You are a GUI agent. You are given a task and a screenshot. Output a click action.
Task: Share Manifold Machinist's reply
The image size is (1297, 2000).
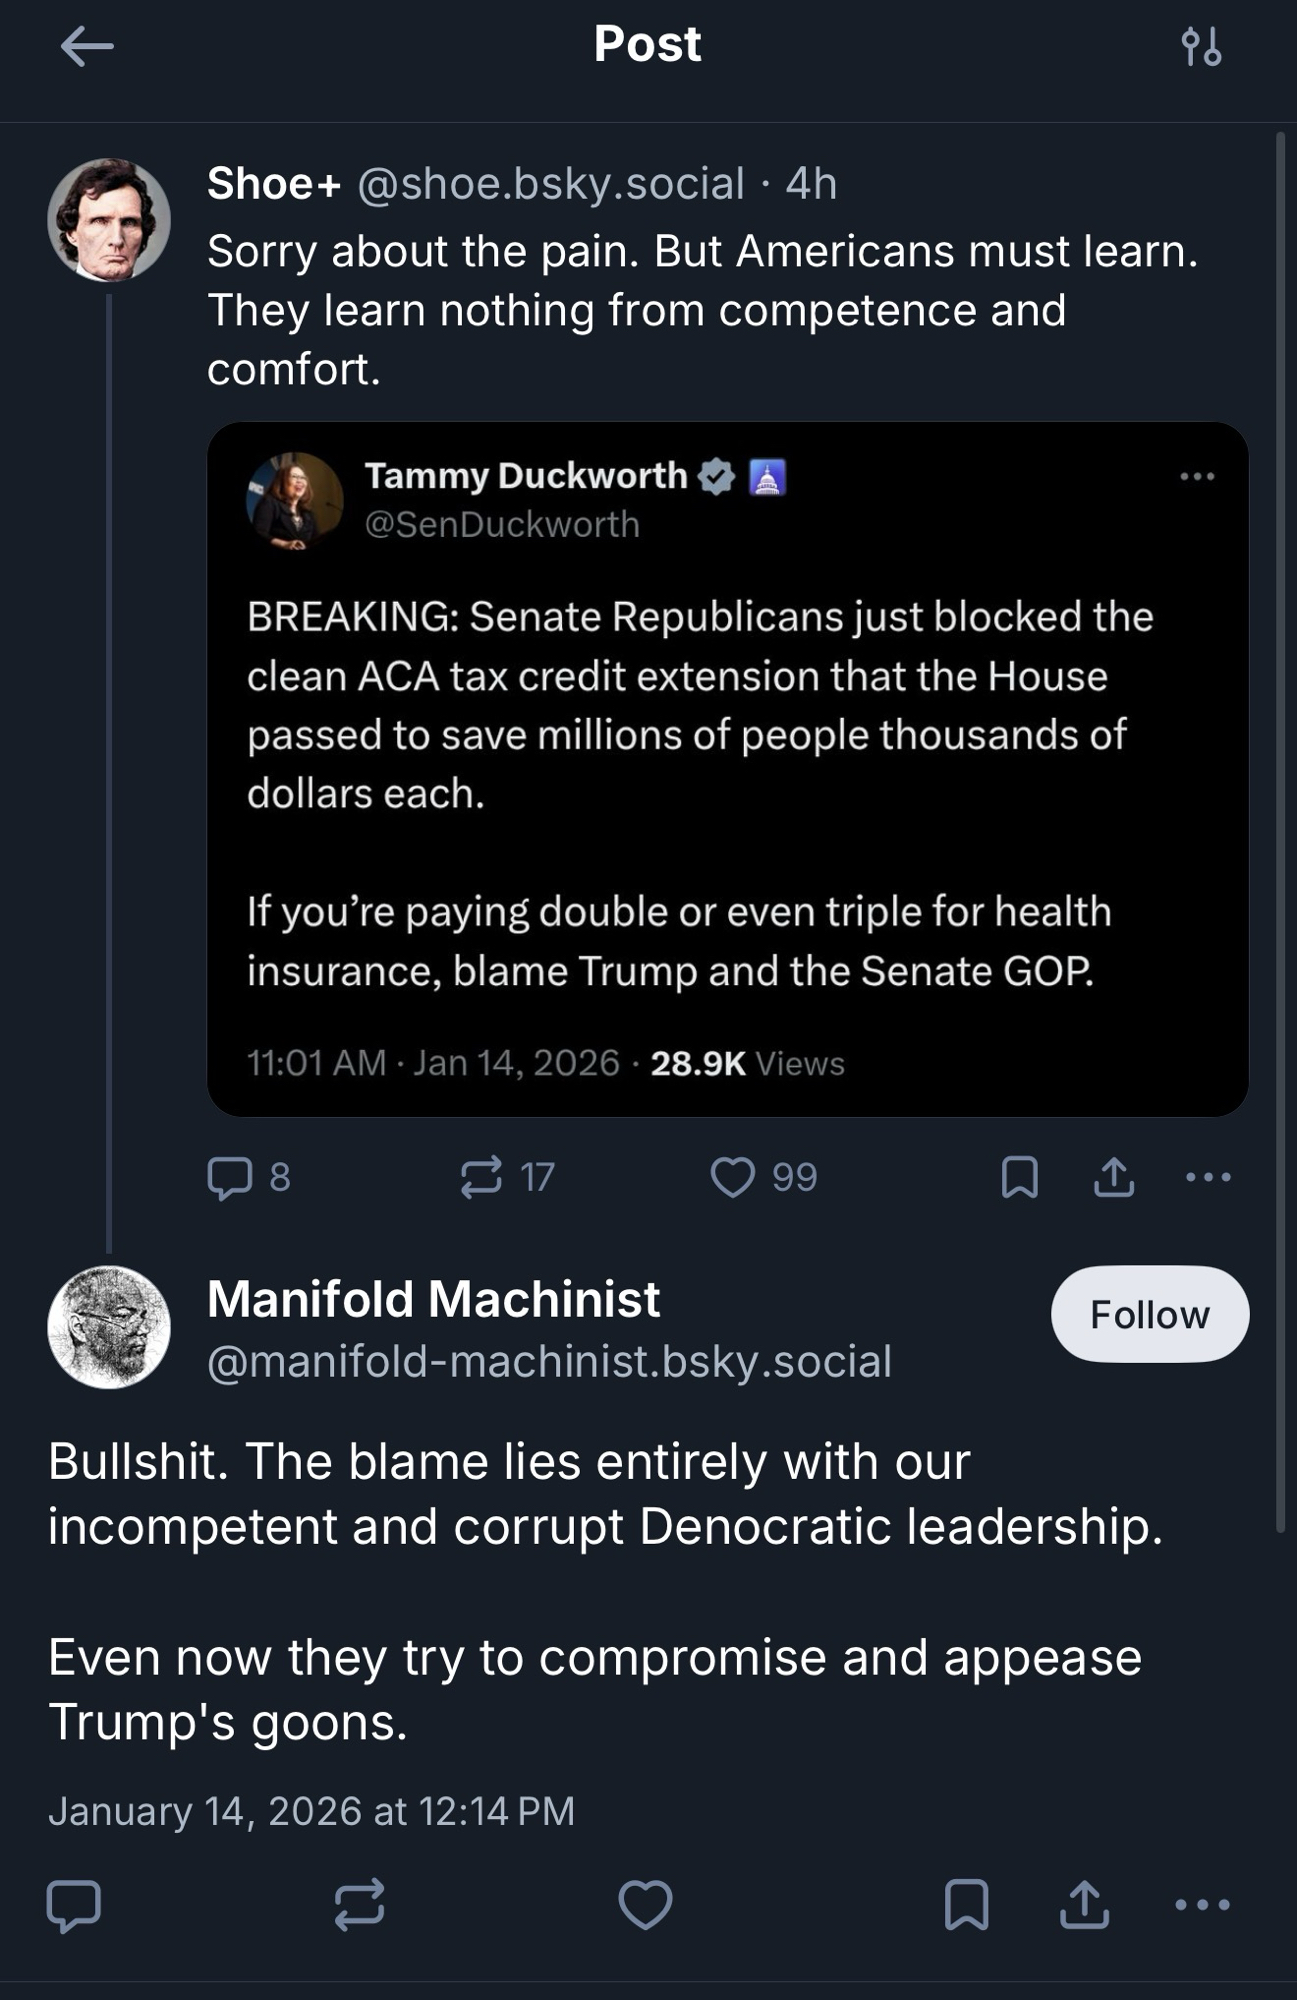point(1084,1904)
